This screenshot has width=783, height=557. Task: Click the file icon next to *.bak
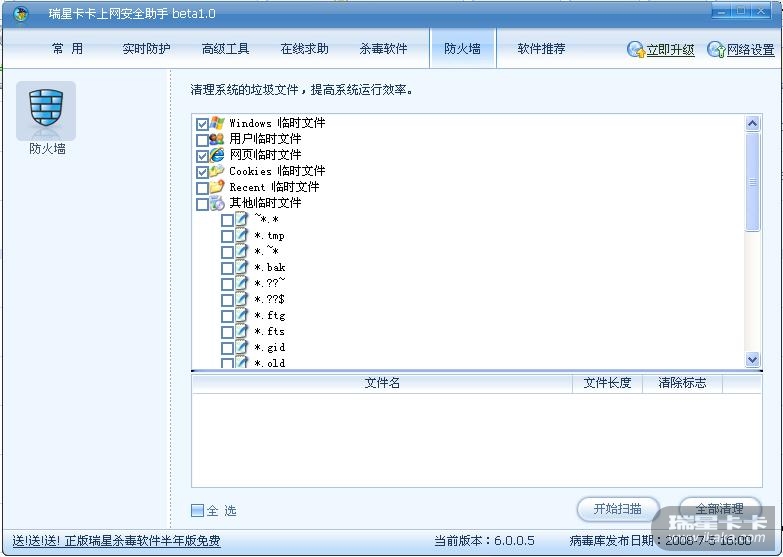click(242, 267)
